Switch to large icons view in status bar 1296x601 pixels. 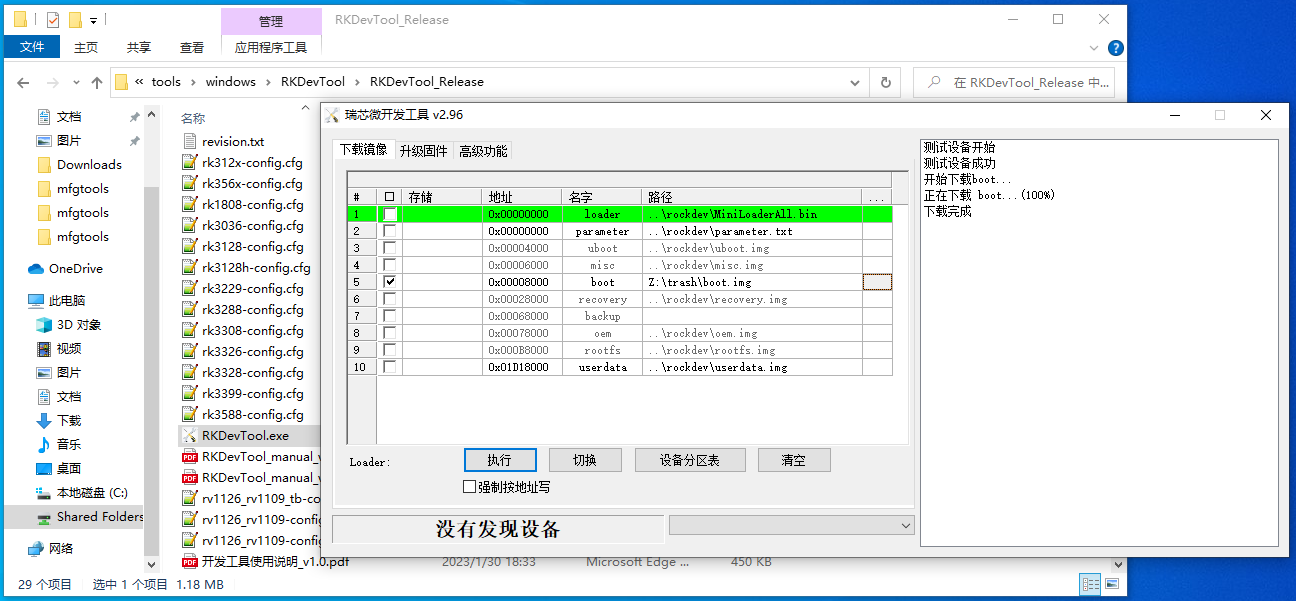point(1111,584)
